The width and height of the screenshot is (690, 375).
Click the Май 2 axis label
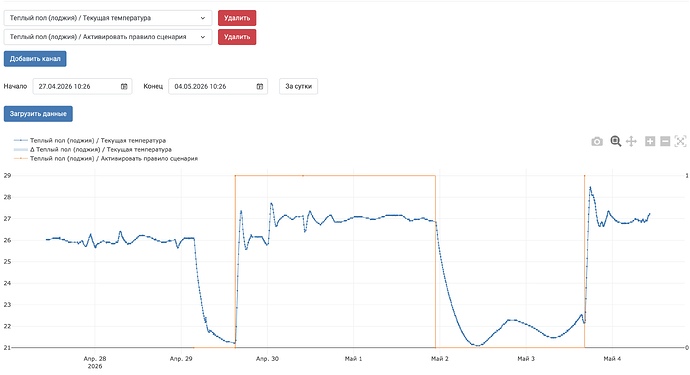440,359
